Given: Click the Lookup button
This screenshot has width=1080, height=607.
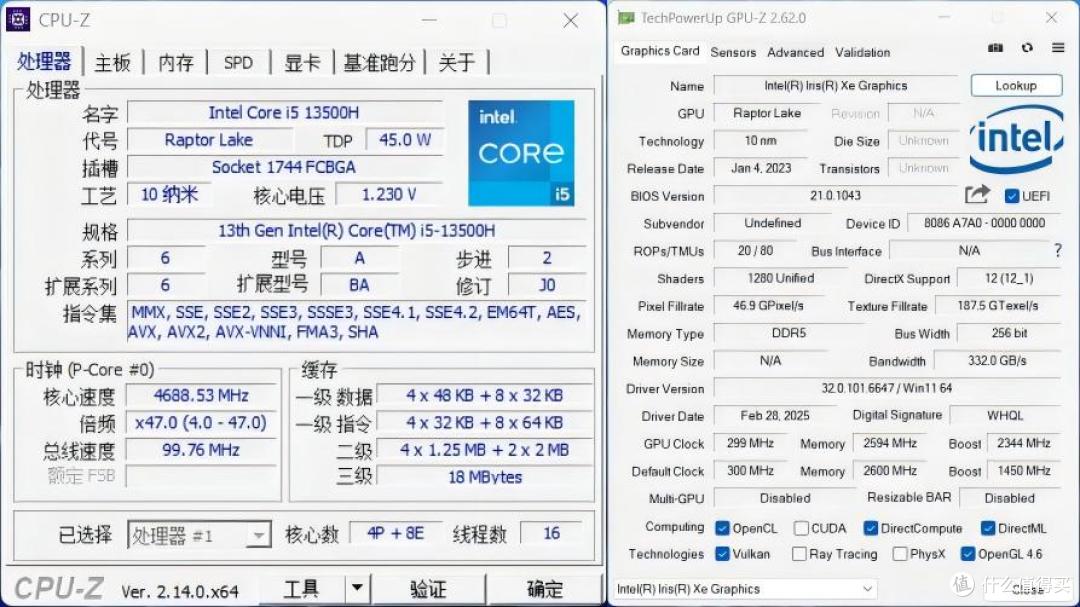Looking at the screenshot, I should point(1016,85).
